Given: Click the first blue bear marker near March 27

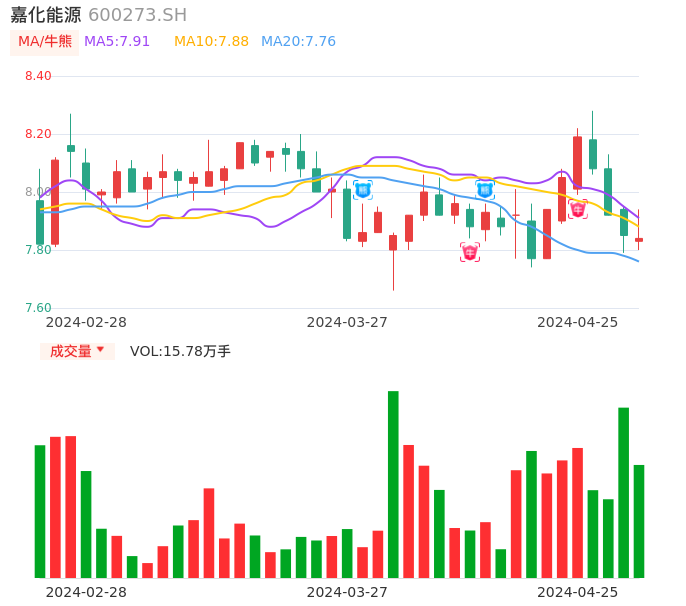Looking at the screenshot, I should (x=362, y=190).
